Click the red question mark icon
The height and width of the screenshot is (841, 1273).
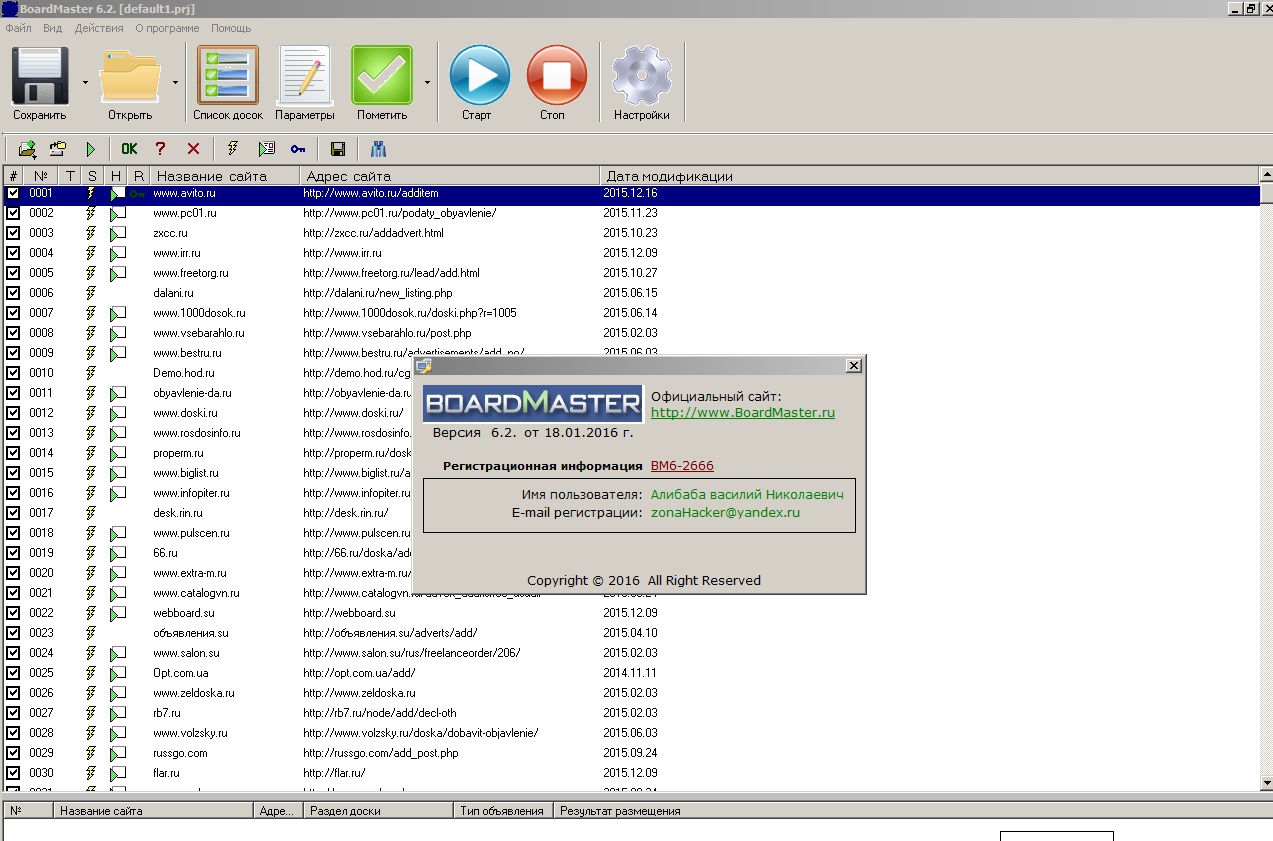[x=160, y=149]
